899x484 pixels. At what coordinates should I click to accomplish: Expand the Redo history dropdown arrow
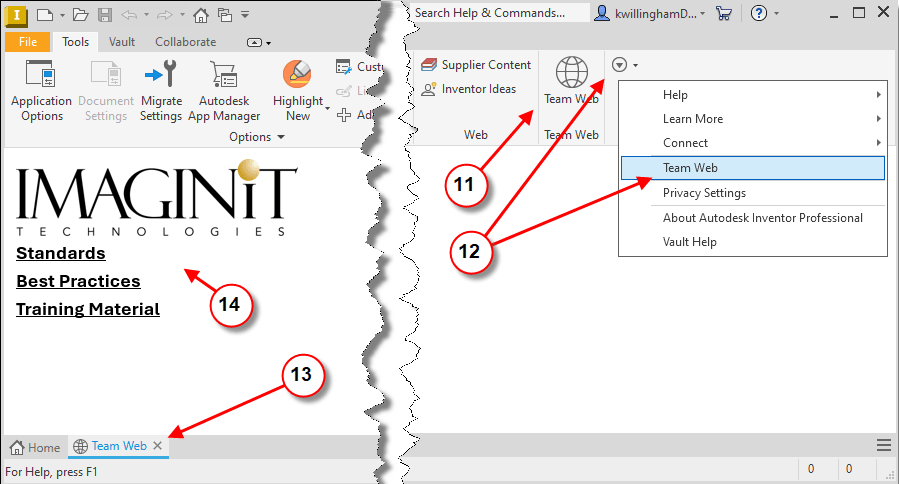coord(182,15)
